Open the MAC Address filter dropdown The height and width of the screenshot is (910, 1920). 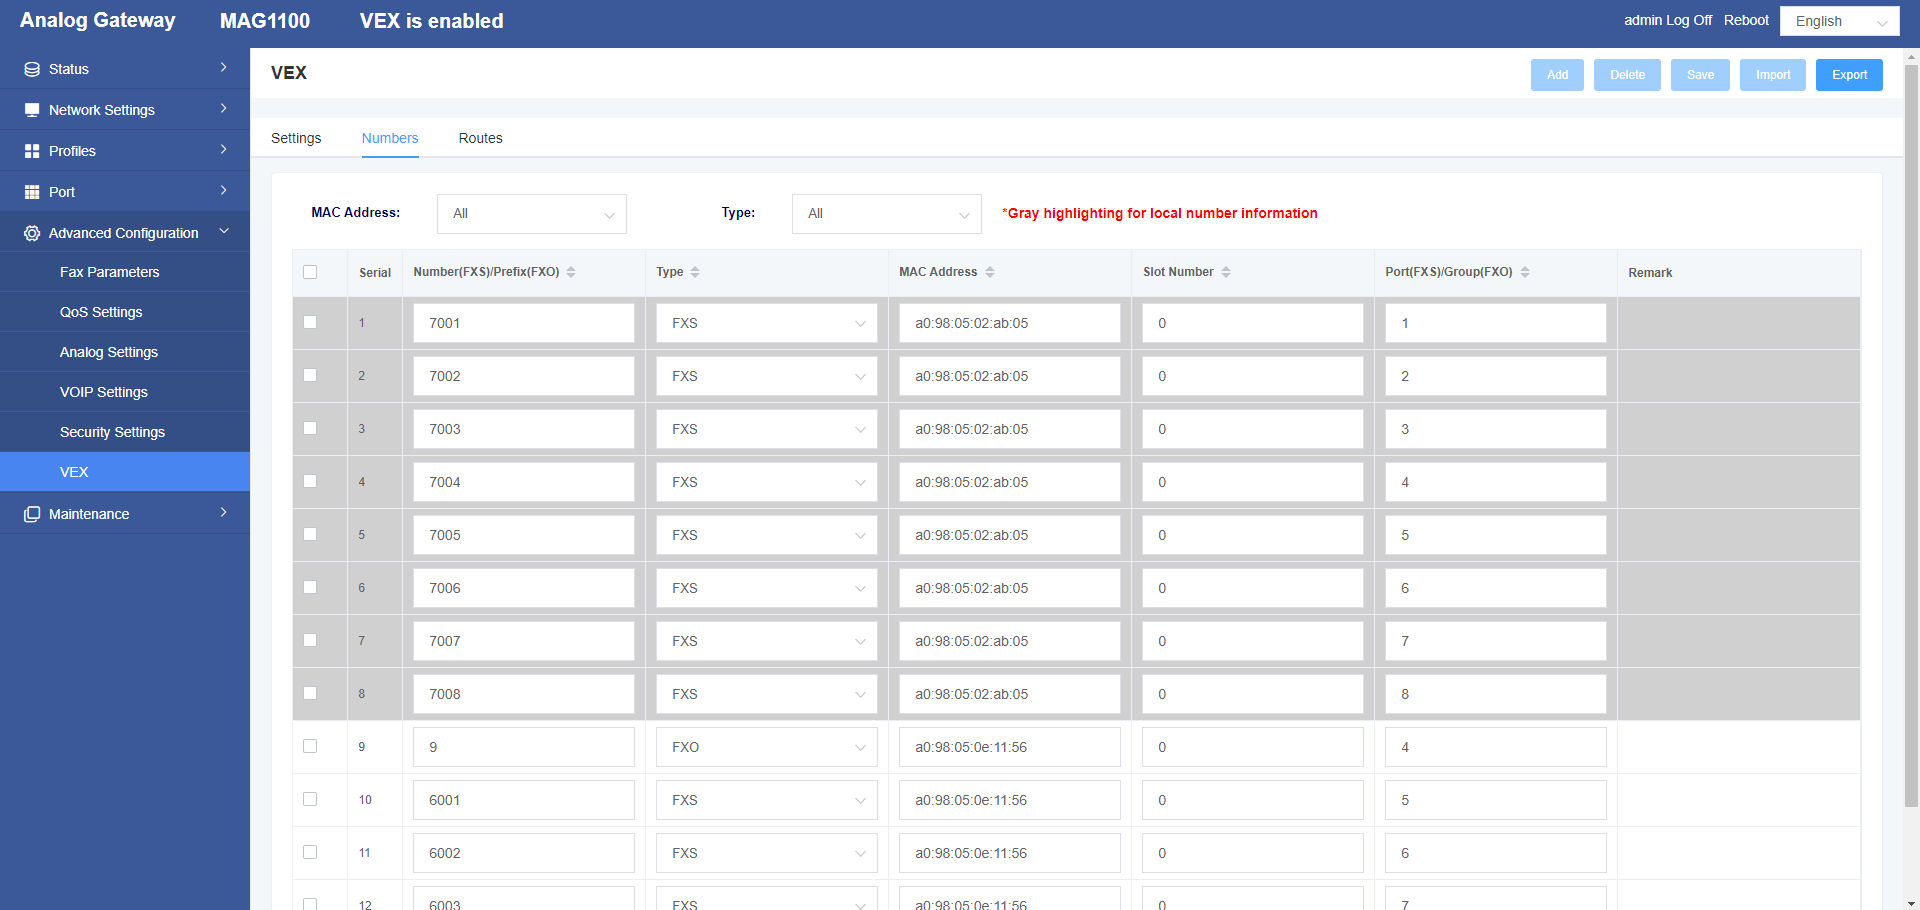coord(532,214)
